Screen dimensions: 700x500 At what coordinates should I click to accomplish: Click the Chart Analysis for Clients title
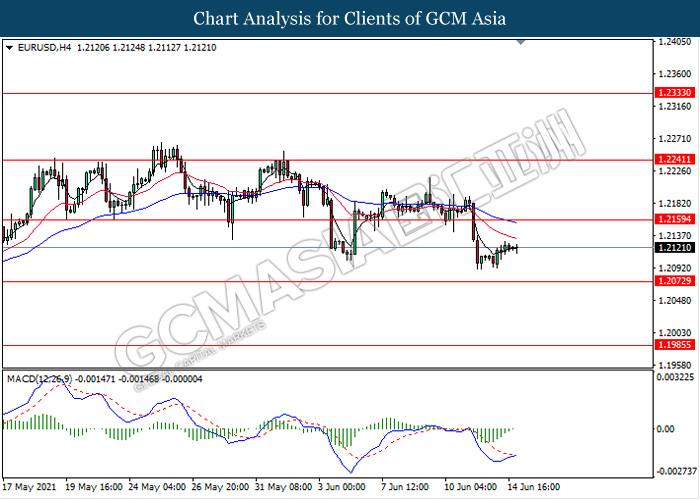[x=350, y=18]
